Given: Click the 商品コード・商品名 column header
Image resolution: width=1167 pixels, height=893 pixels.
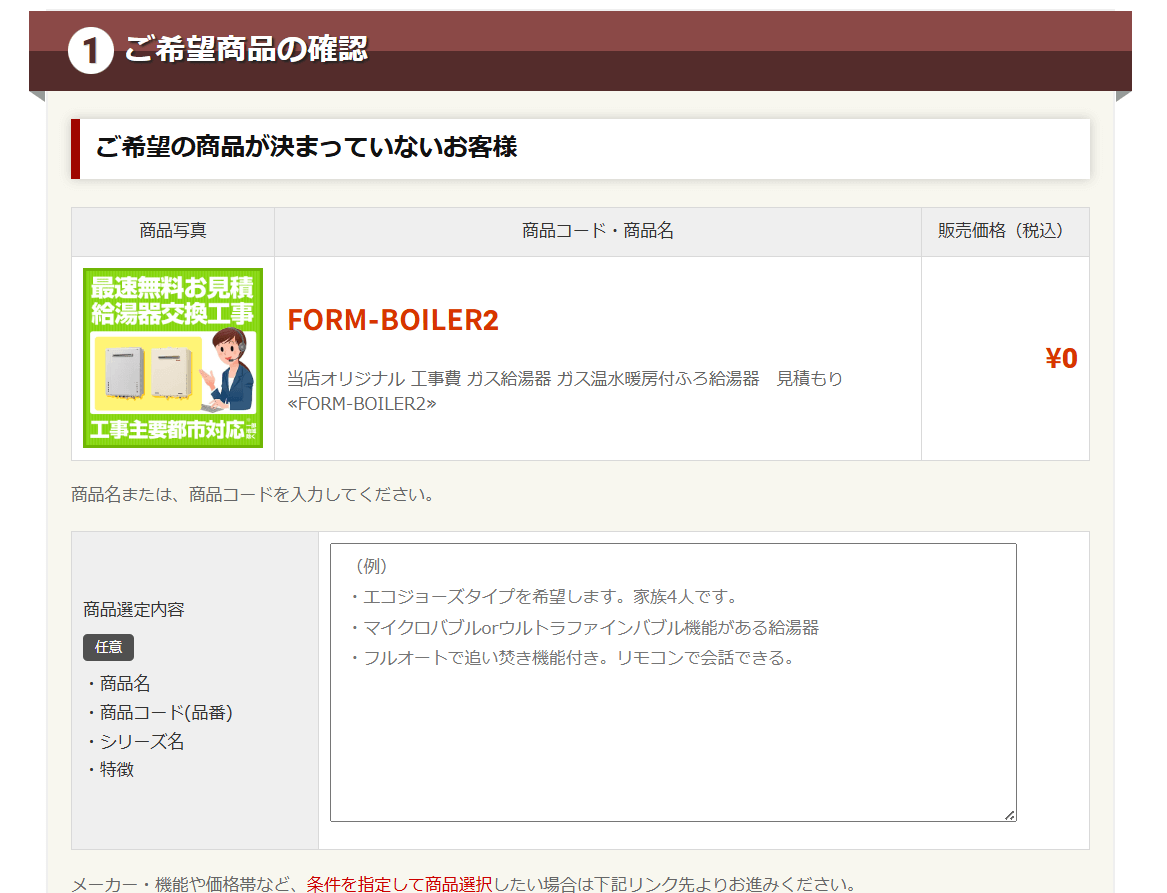Looking at the screenshot, I should pos(597,231).
